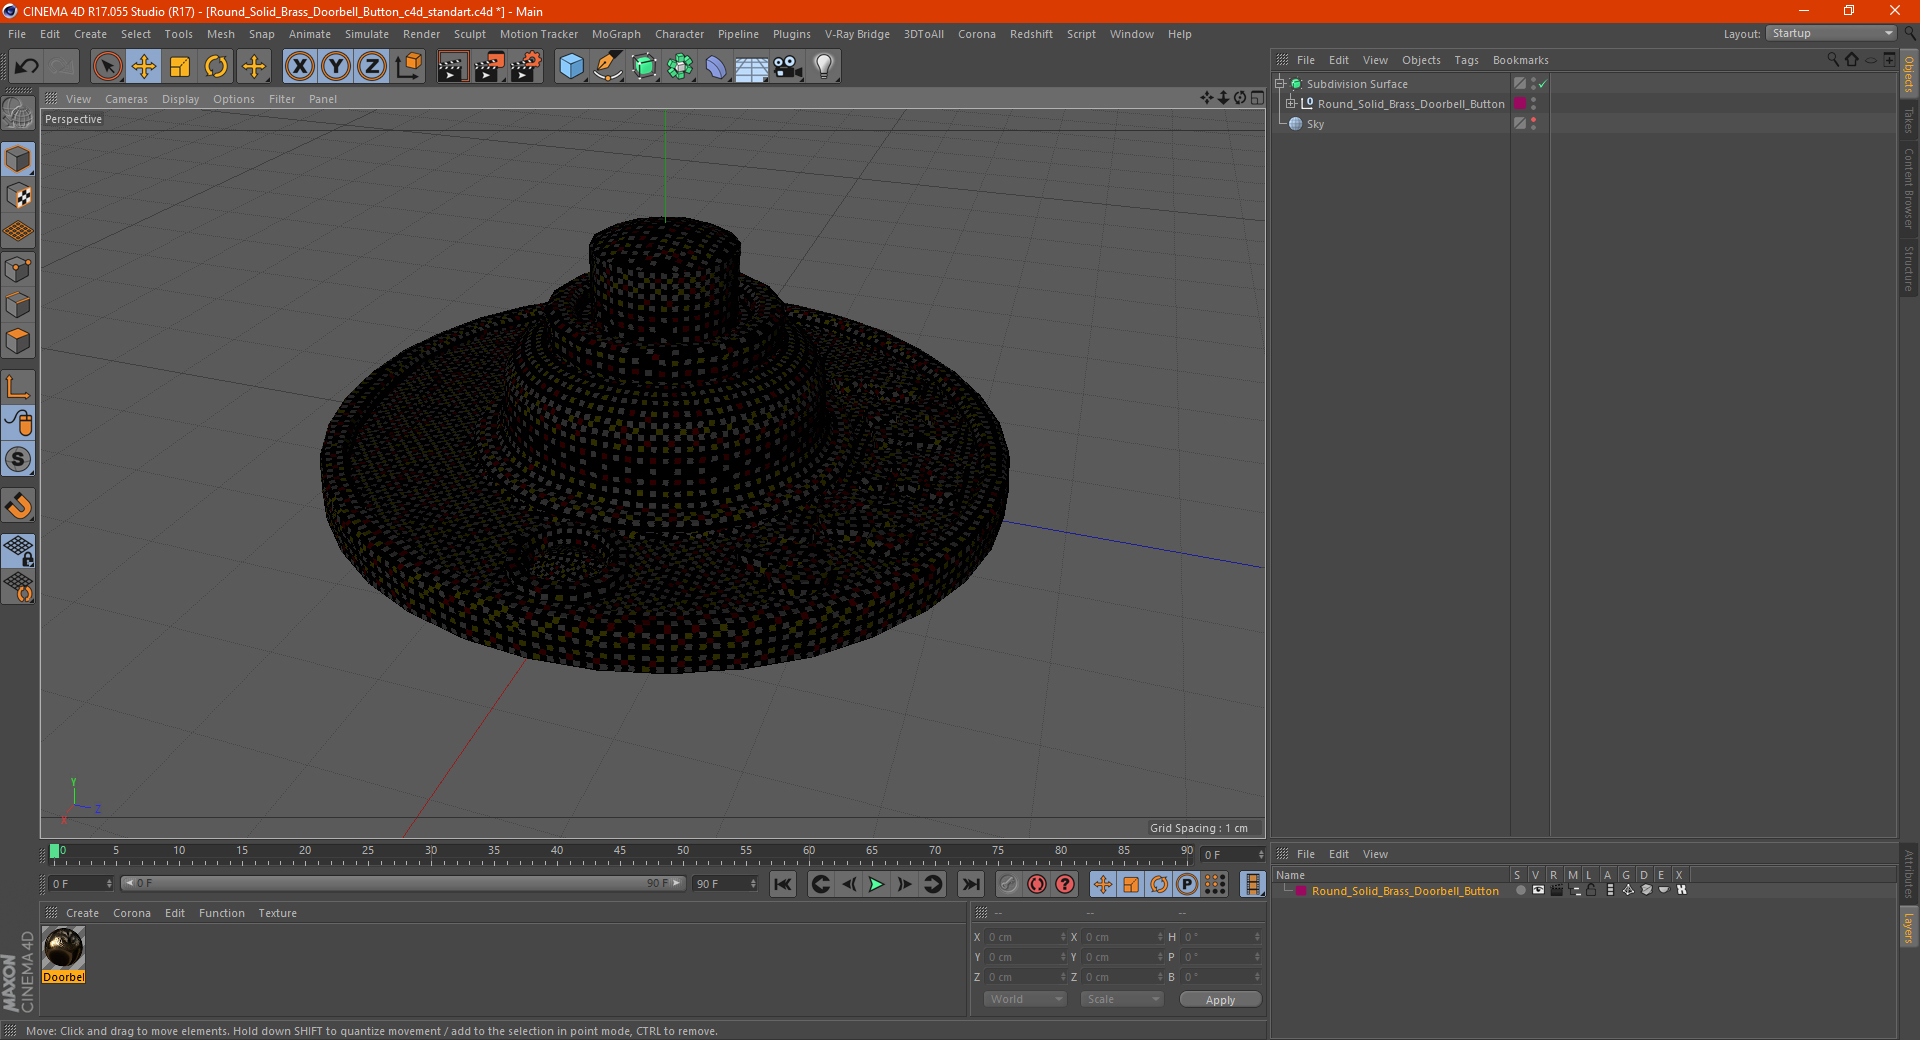Open the File menu
Image resolution: width=1920 pixels, height=1040 pixels.
[17, 34]
